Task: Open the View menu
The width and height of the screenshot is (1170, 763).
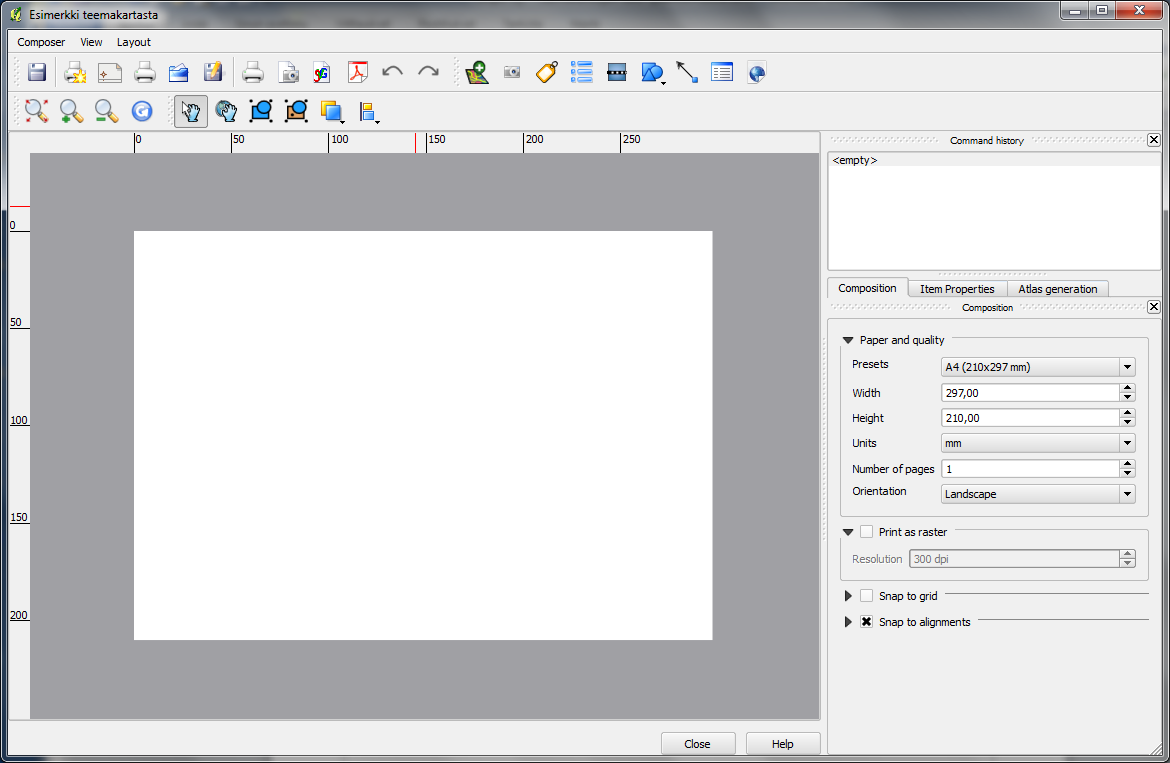Action: coord(91,43)
